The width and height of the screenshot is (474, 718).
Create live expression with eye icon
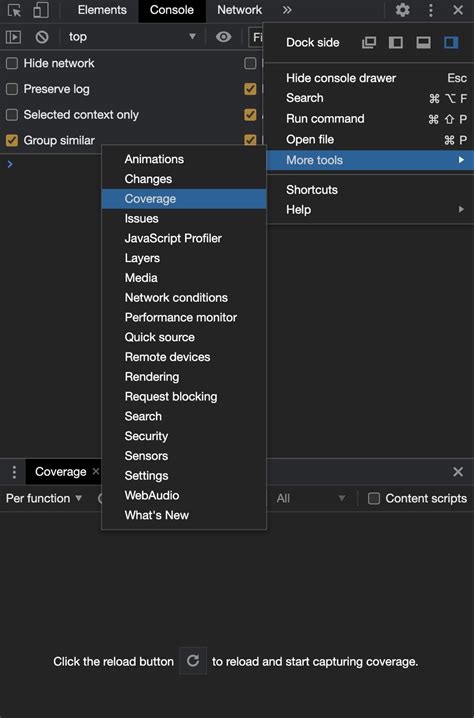[223, 37]
